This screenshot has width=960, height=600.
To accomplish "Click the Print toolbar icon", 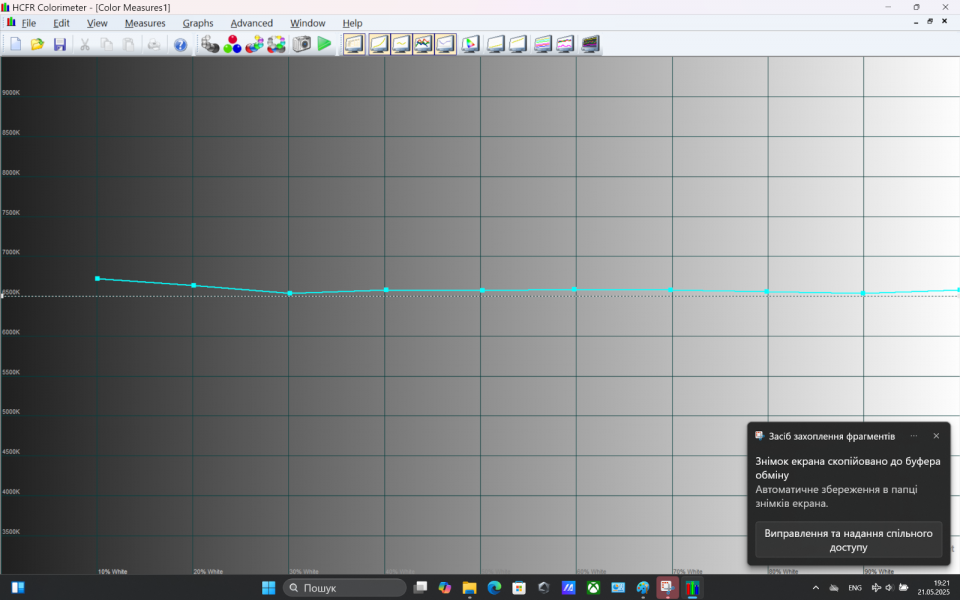I will tap(154, 44).
